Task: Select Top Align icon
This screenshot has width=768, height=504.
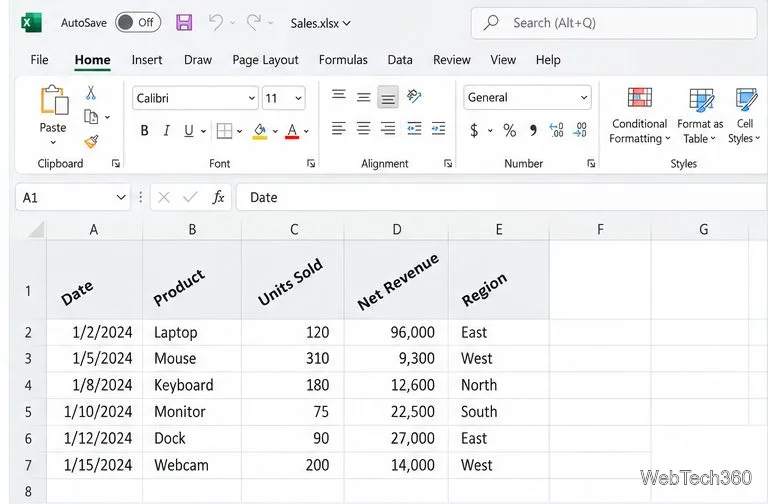Action: (x=338, y=95)
